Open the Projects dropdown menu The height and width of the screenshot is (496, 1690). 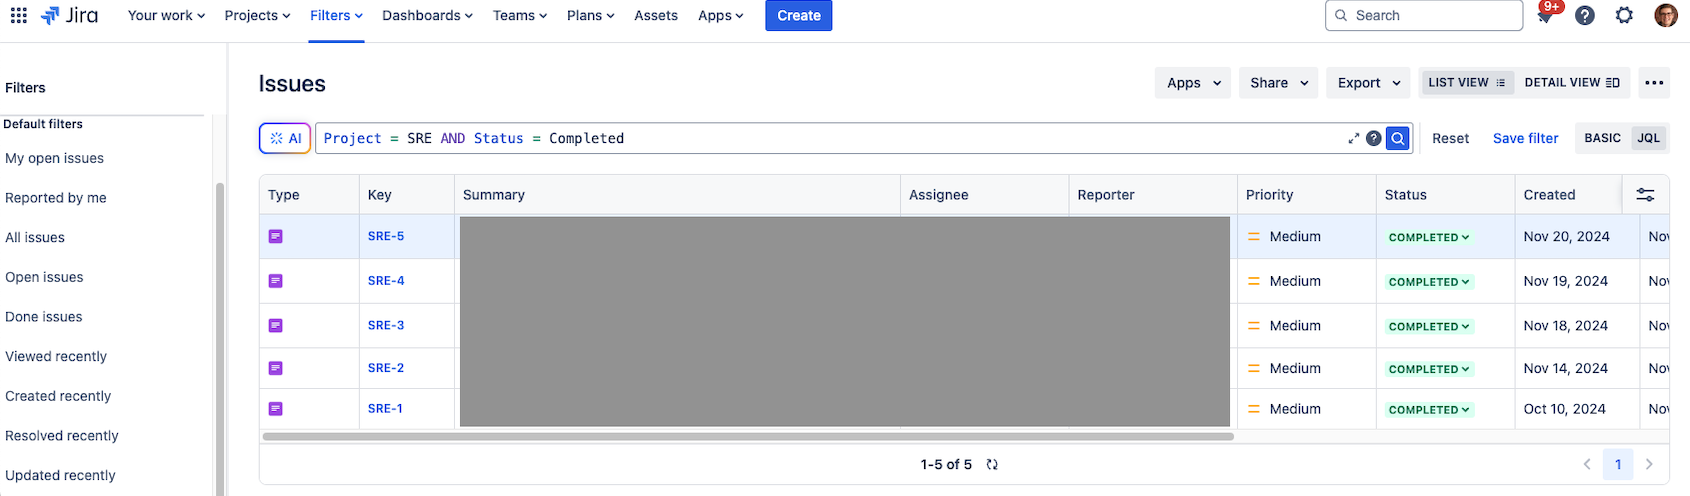pyautogui.click(x=258, y=15)
